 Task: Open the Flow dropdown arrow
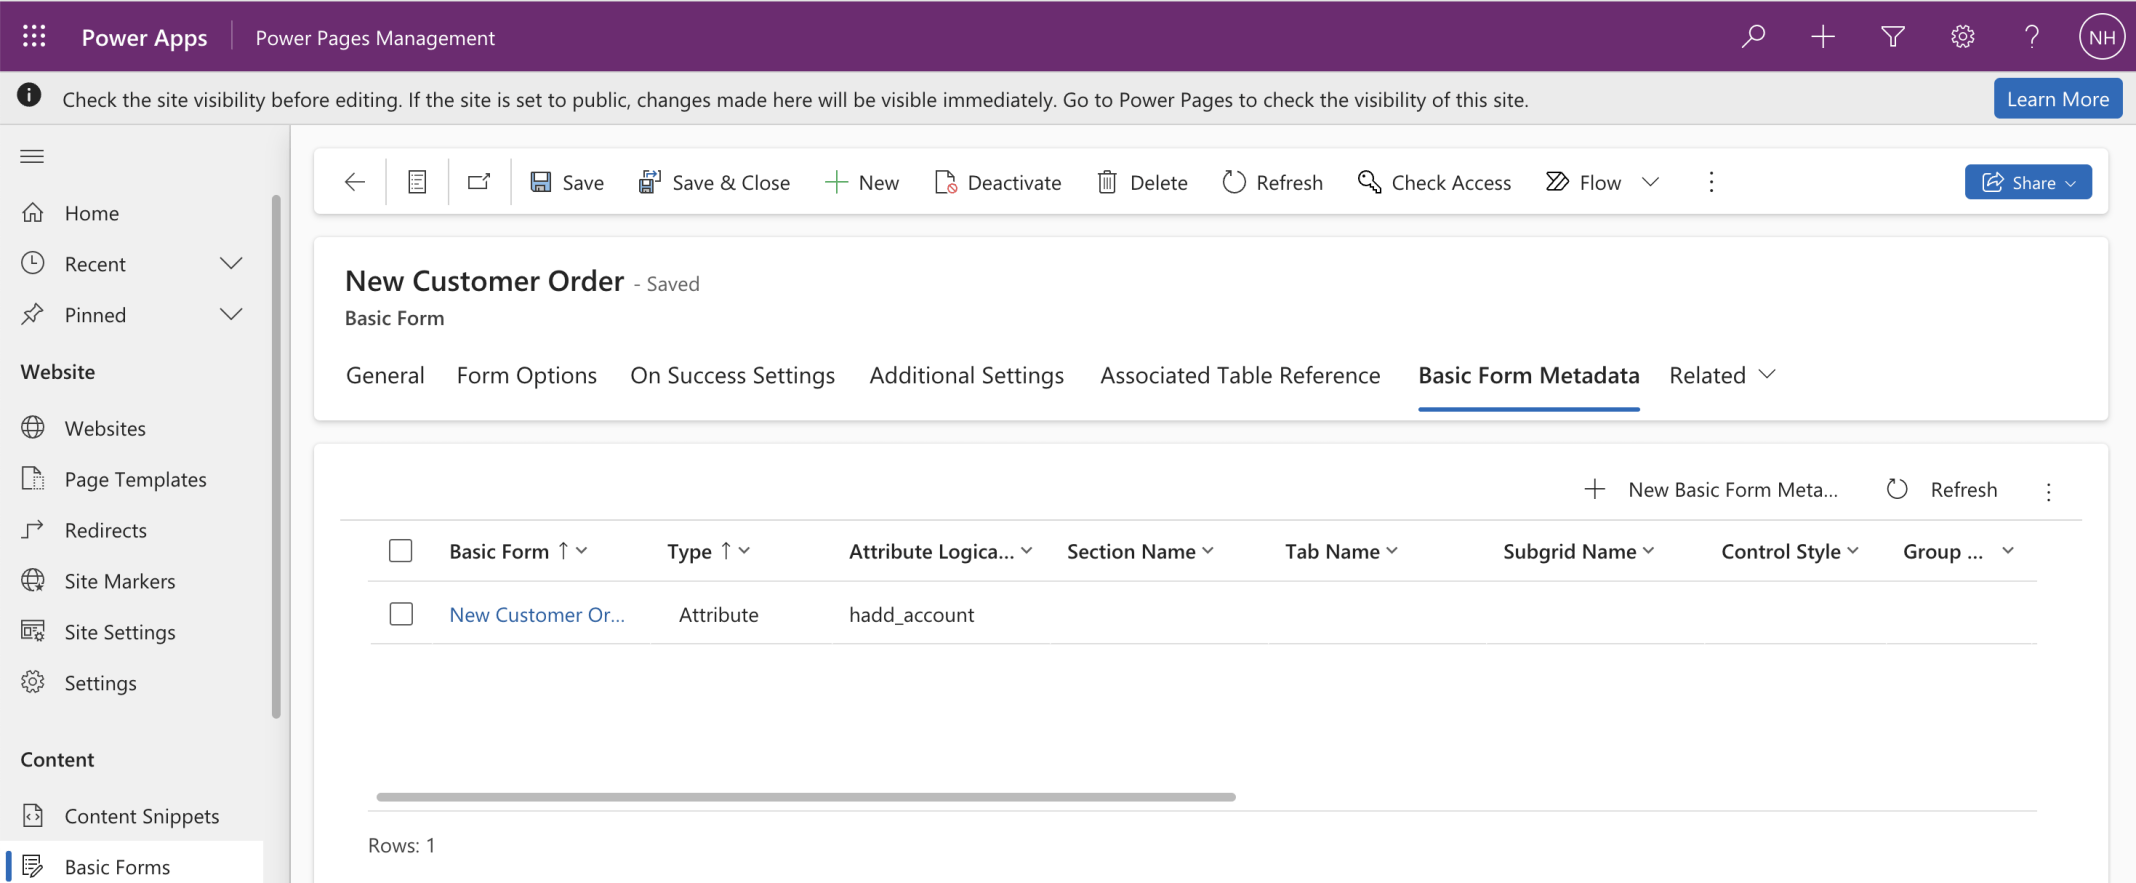1651,182
